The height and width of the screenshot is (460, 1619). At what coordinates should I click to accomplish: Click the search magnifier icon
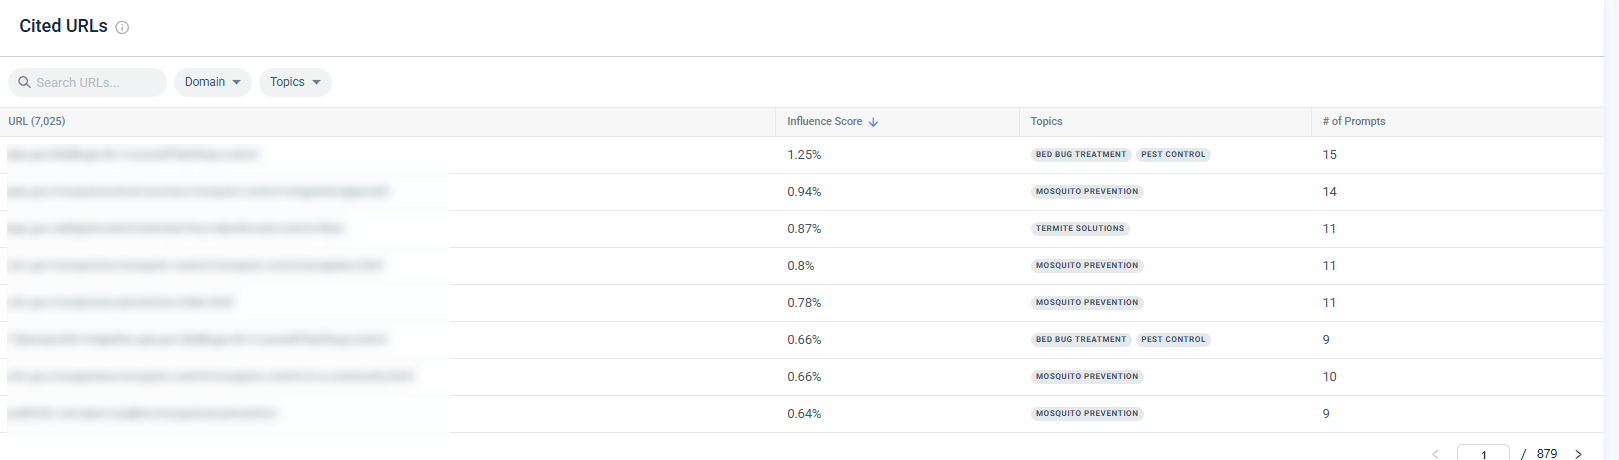pos(24,82)
